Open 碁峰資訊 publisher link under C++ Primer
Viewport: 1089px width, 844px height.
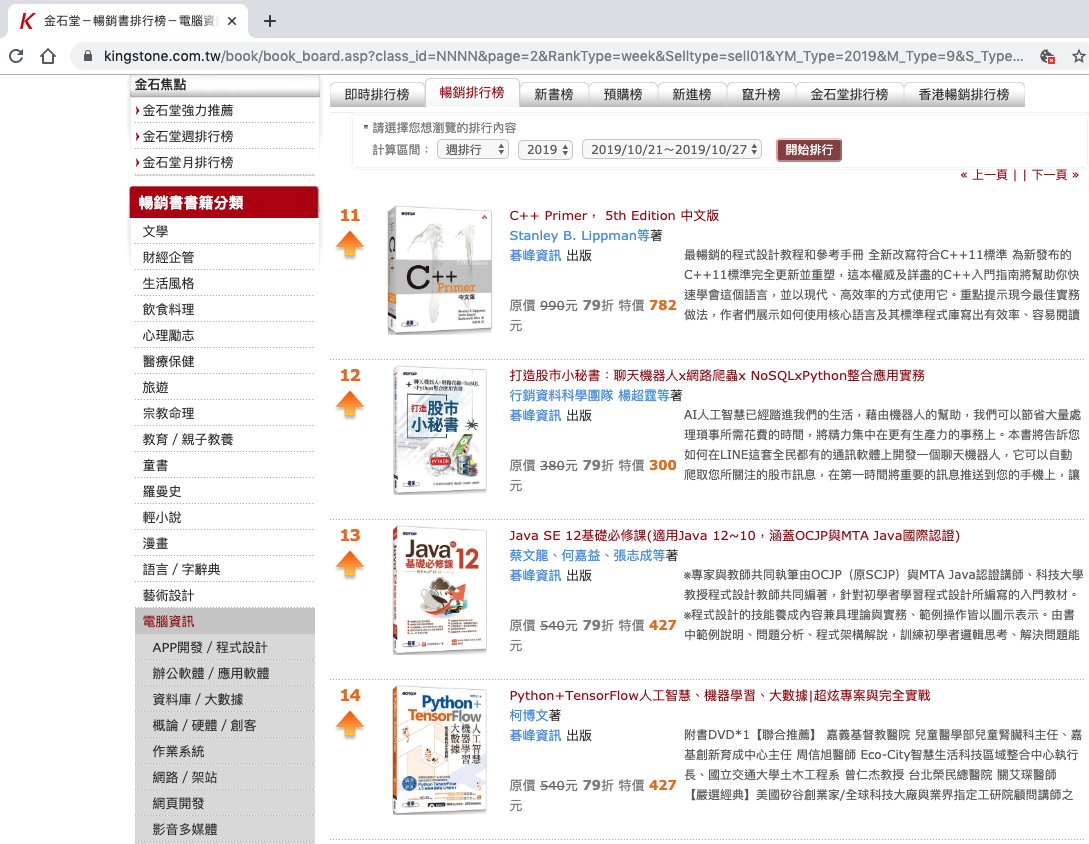pyautogui.click(x=535, y=256)
